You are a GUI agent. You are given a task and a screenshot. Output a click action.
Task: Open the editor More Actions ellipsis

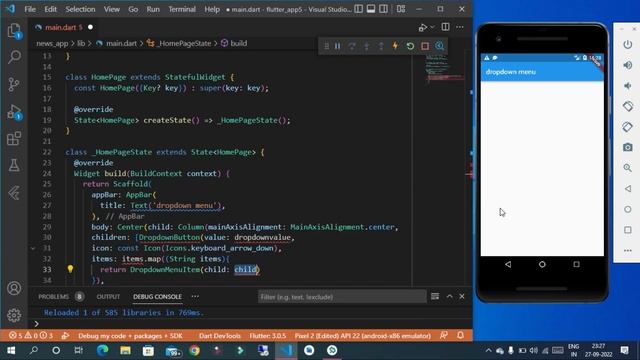click(x=460, y=27)
